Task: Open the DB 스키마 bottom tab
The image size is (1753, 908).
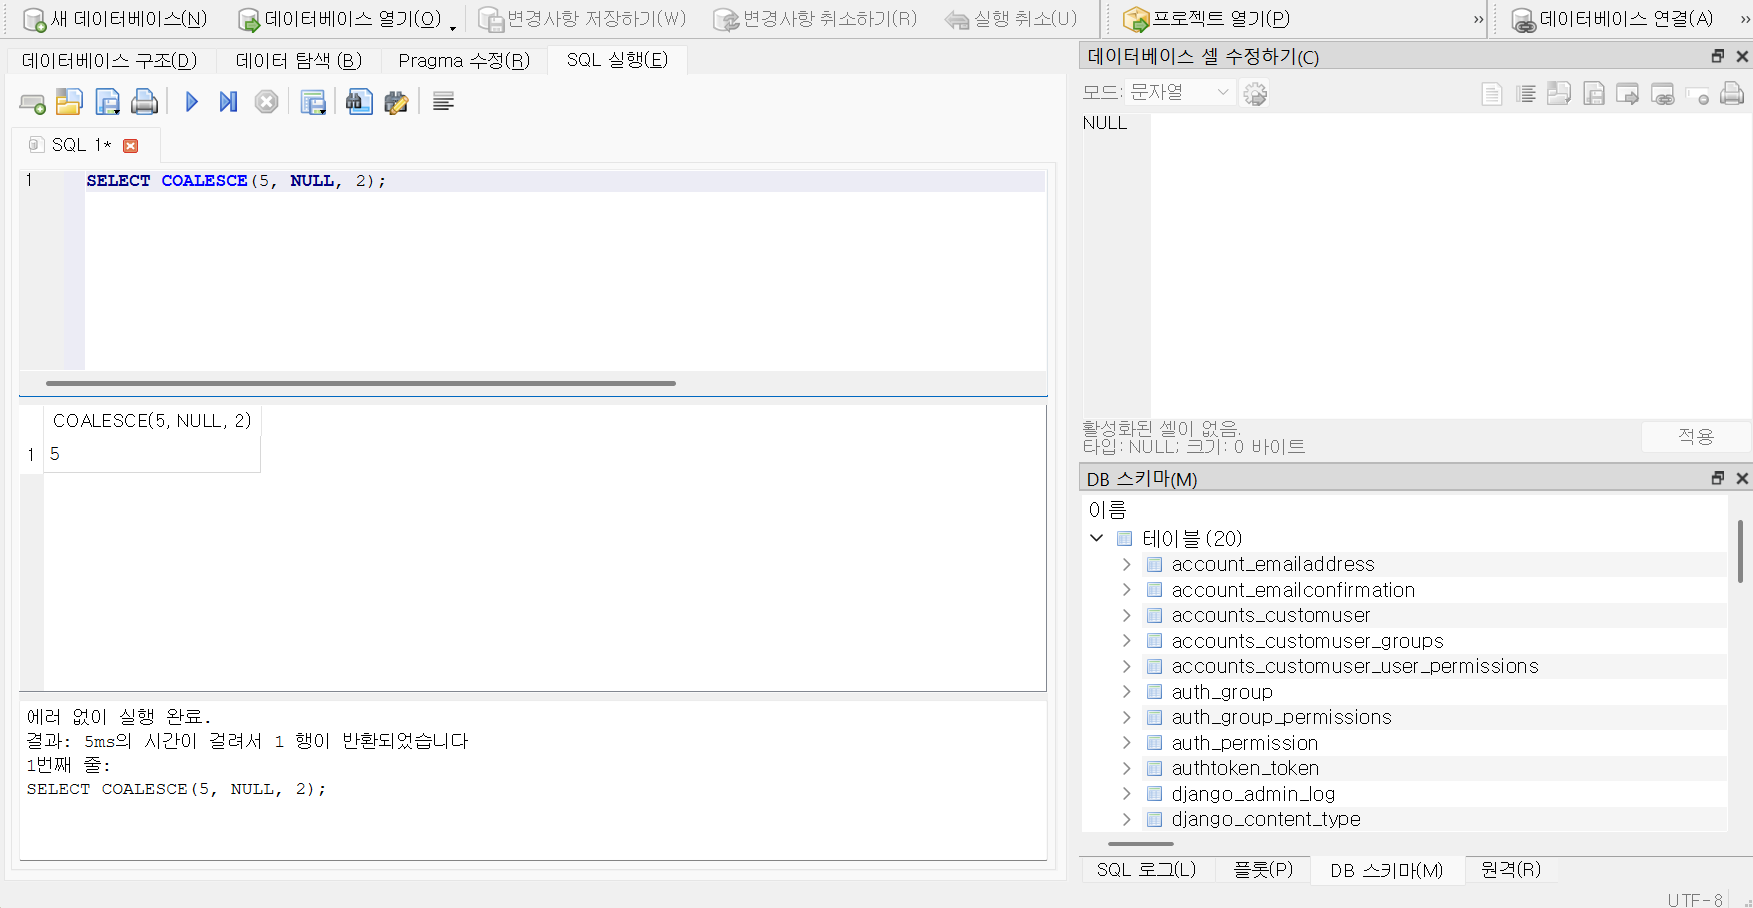Action: click(1386, 870)
